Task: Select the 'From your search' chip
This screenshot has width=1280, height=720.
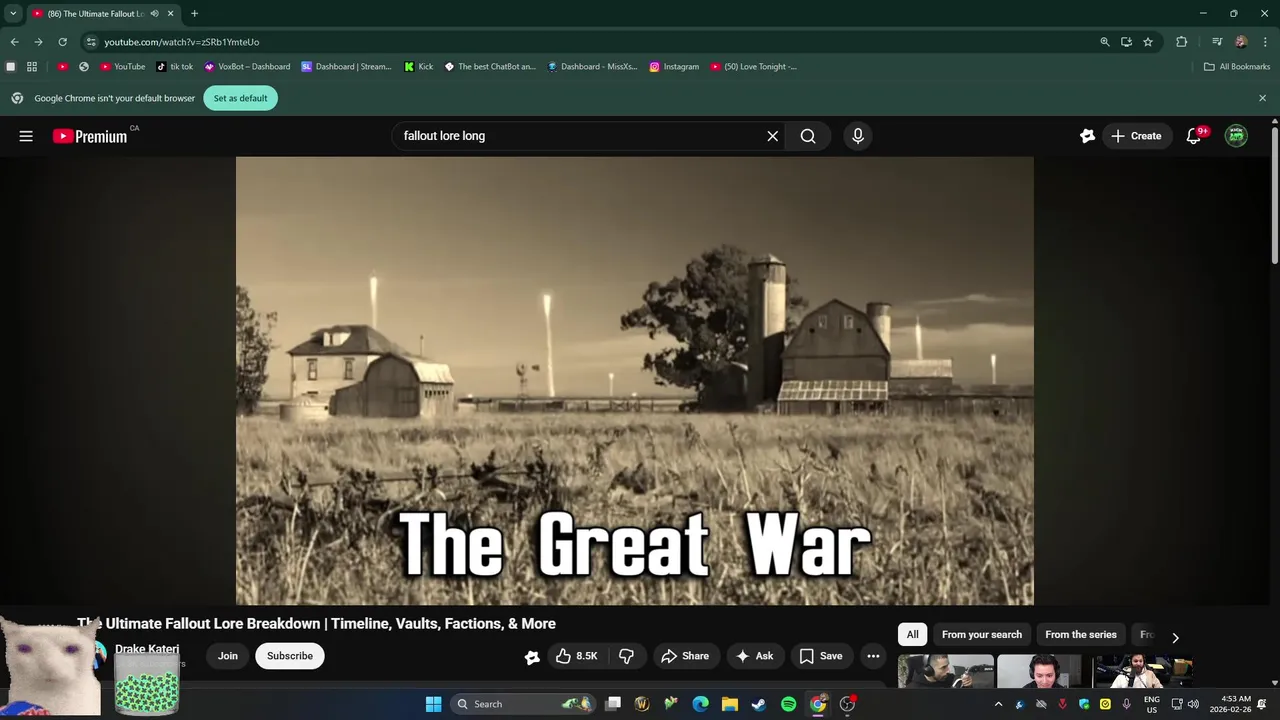Action: coord(982,635)
